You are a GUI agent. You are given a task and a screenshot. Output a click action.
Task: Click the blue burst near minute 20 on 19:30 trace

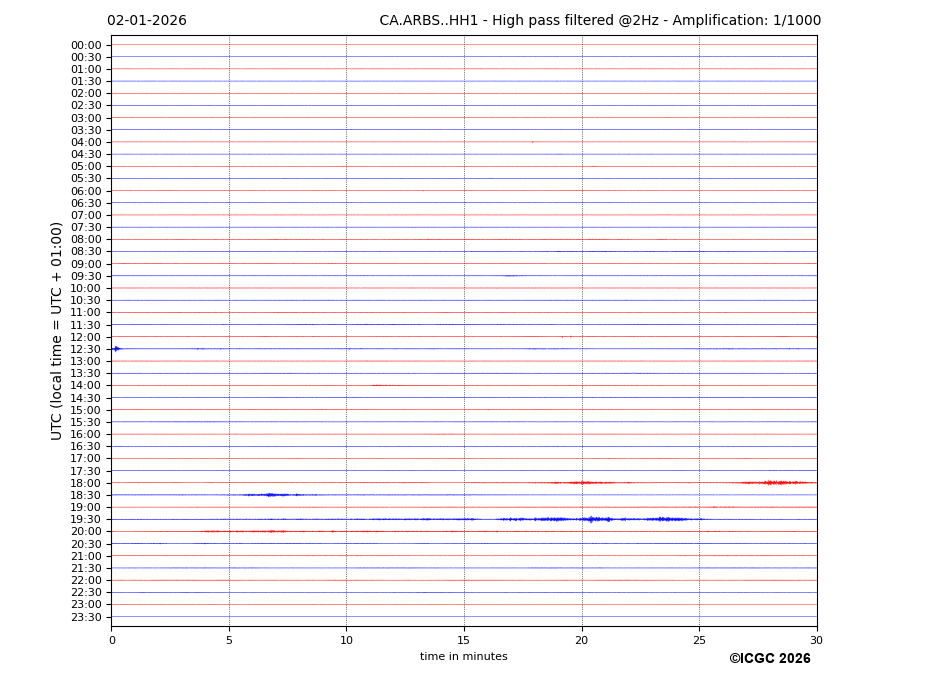[x=592, y=519]
